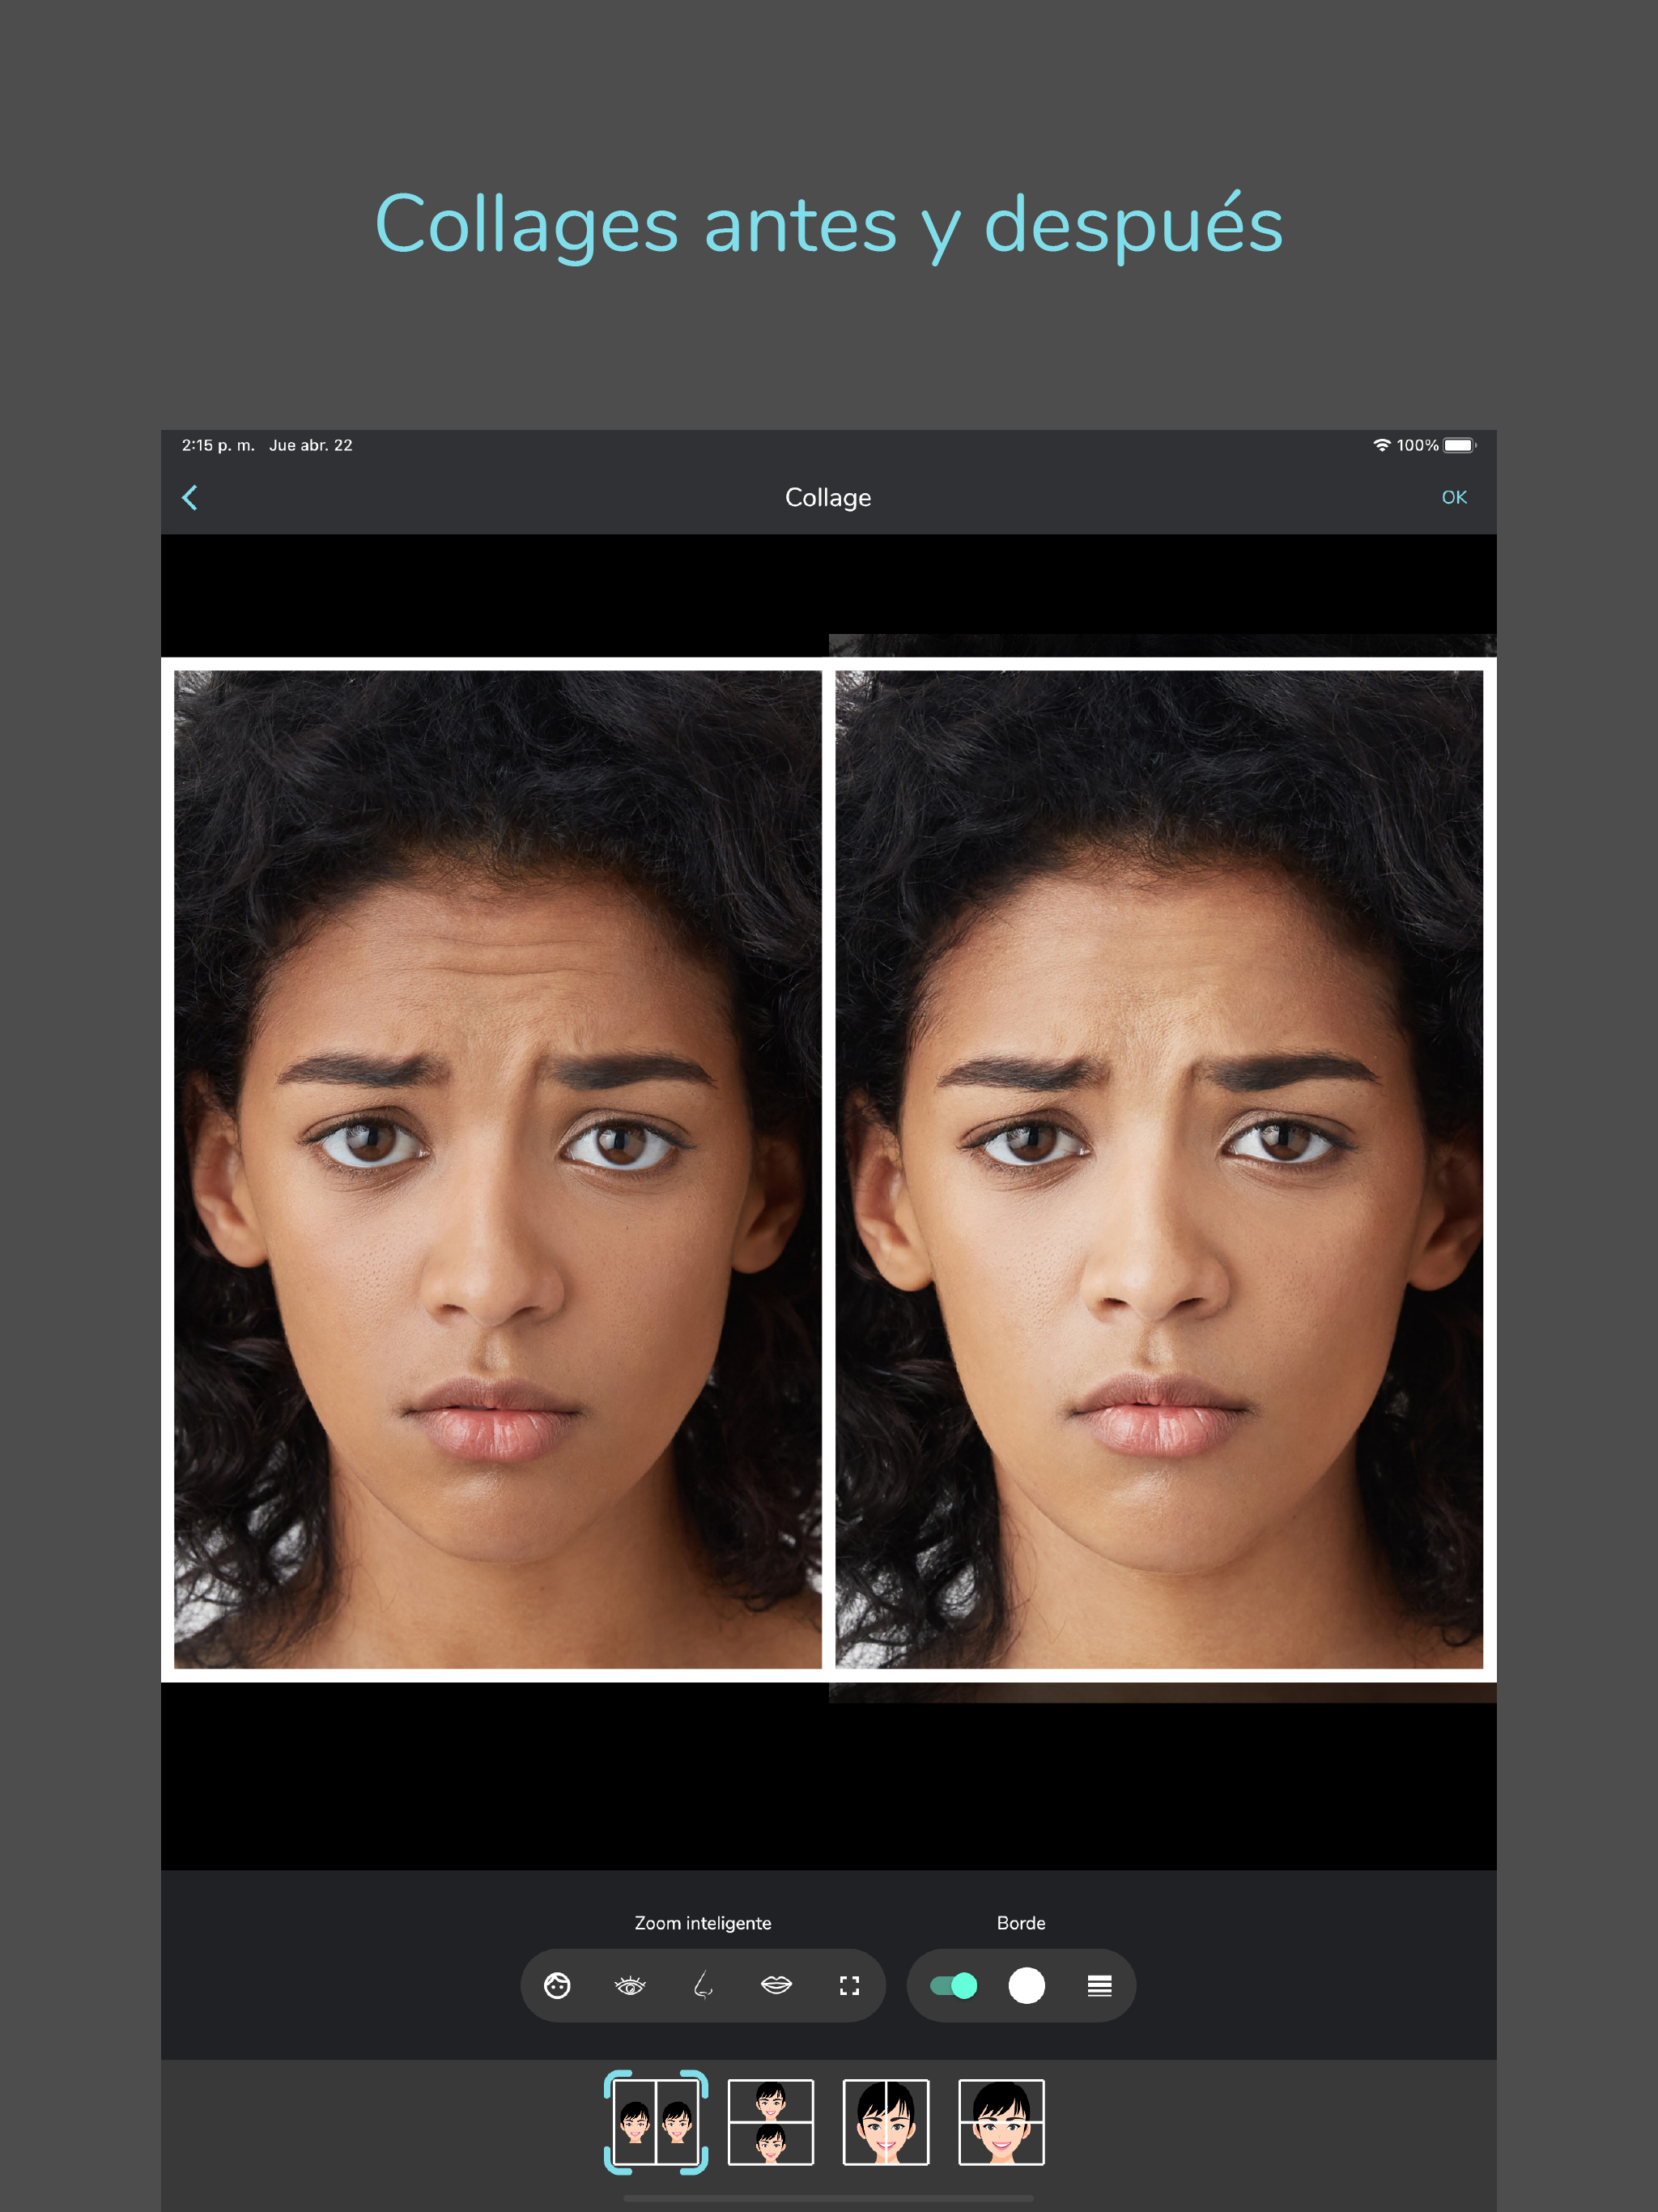1658x2212 pixels.
Task: Zoom collage to the lips
Action: tap(776, 1985)
